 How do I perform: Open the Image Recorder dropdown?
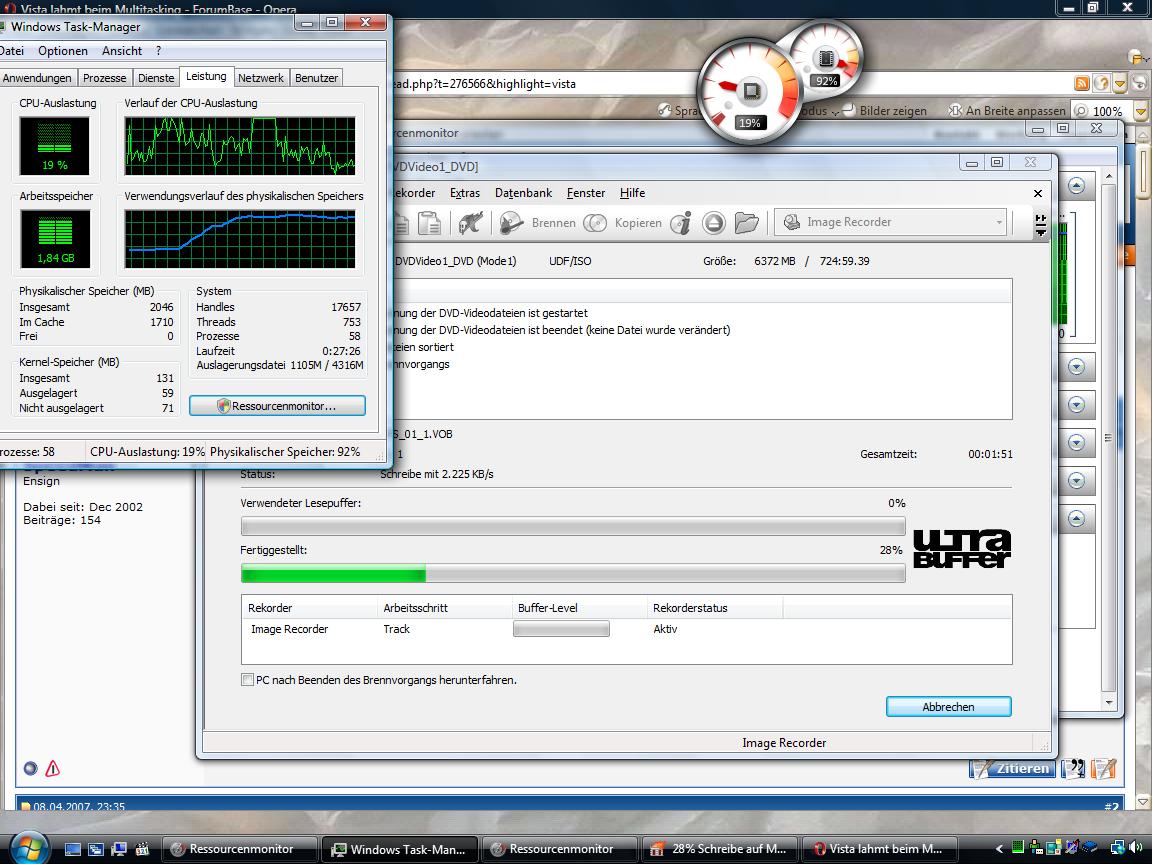click(999, 222)
